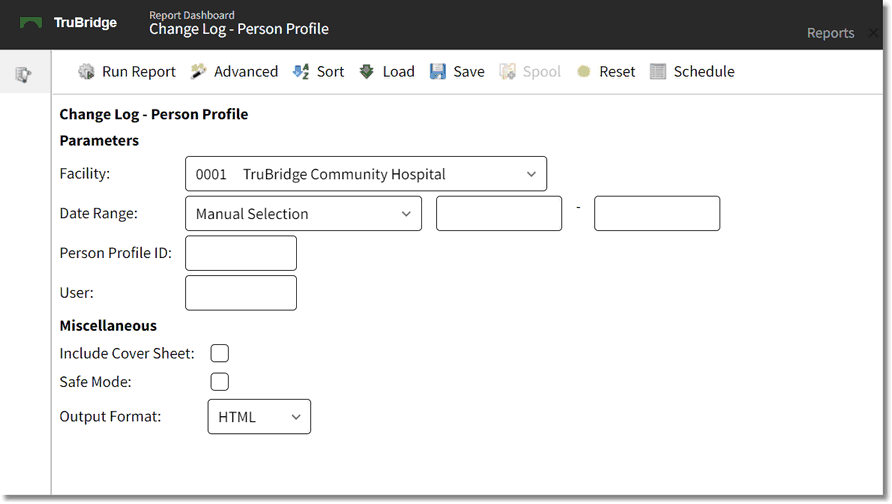Click the Save floppy disk icon
892x504 pixels.
click(x=438, y=72)
